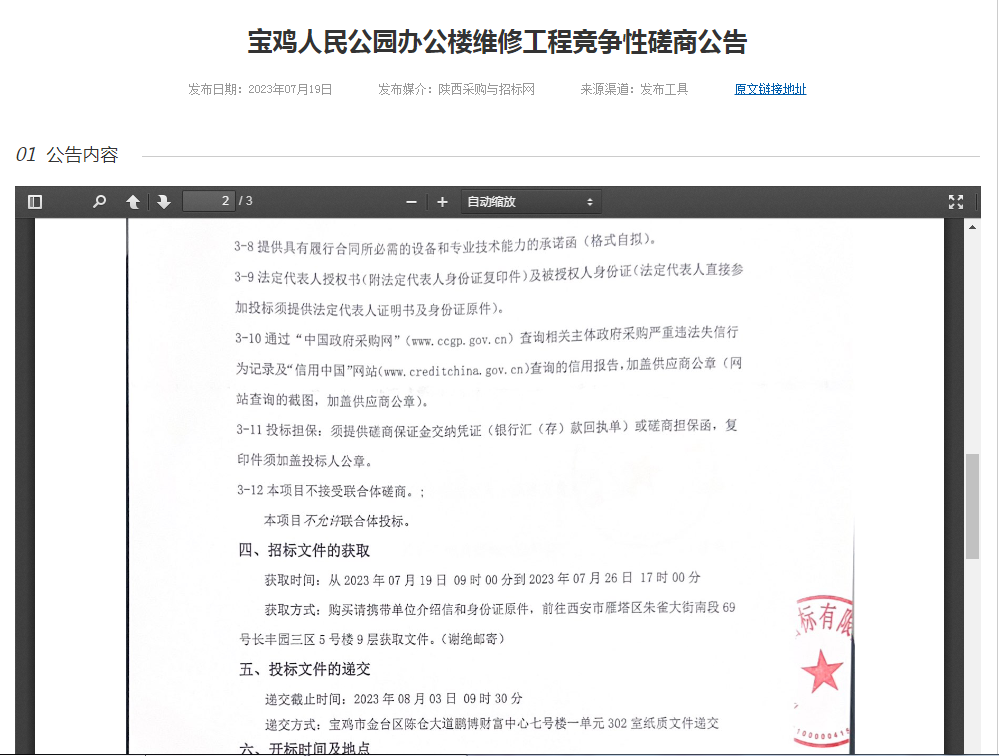Click the total page count text / 3

click(246, 201)
